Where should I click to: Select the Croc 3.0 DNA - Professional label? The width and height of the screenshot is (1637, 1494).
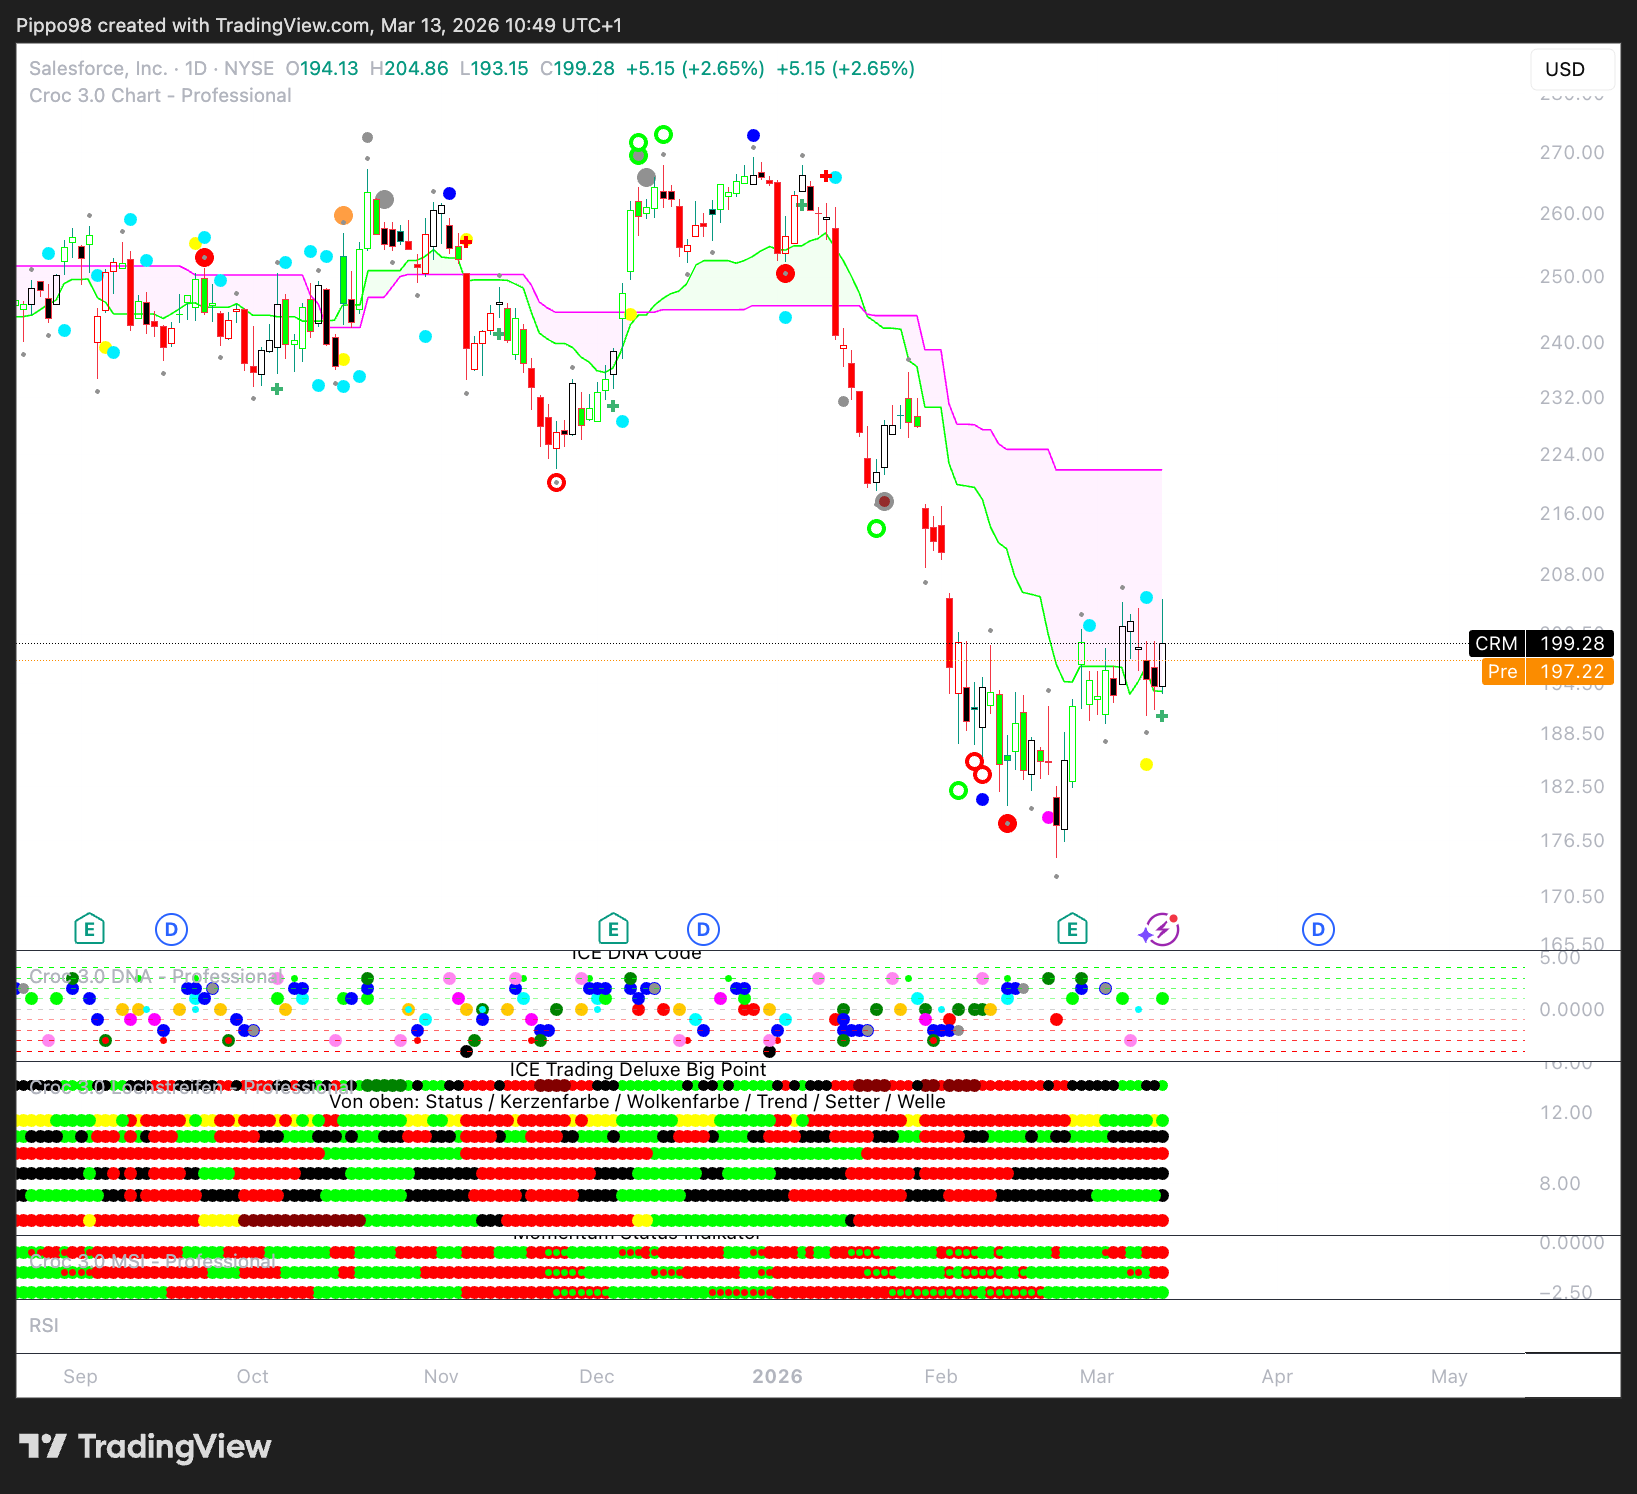tap(155, 976)
